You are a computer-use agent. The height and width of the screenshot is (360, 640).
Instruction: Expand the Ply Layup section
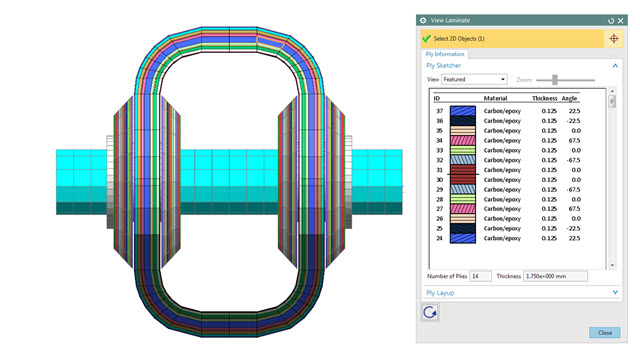(x=615, y=293)
